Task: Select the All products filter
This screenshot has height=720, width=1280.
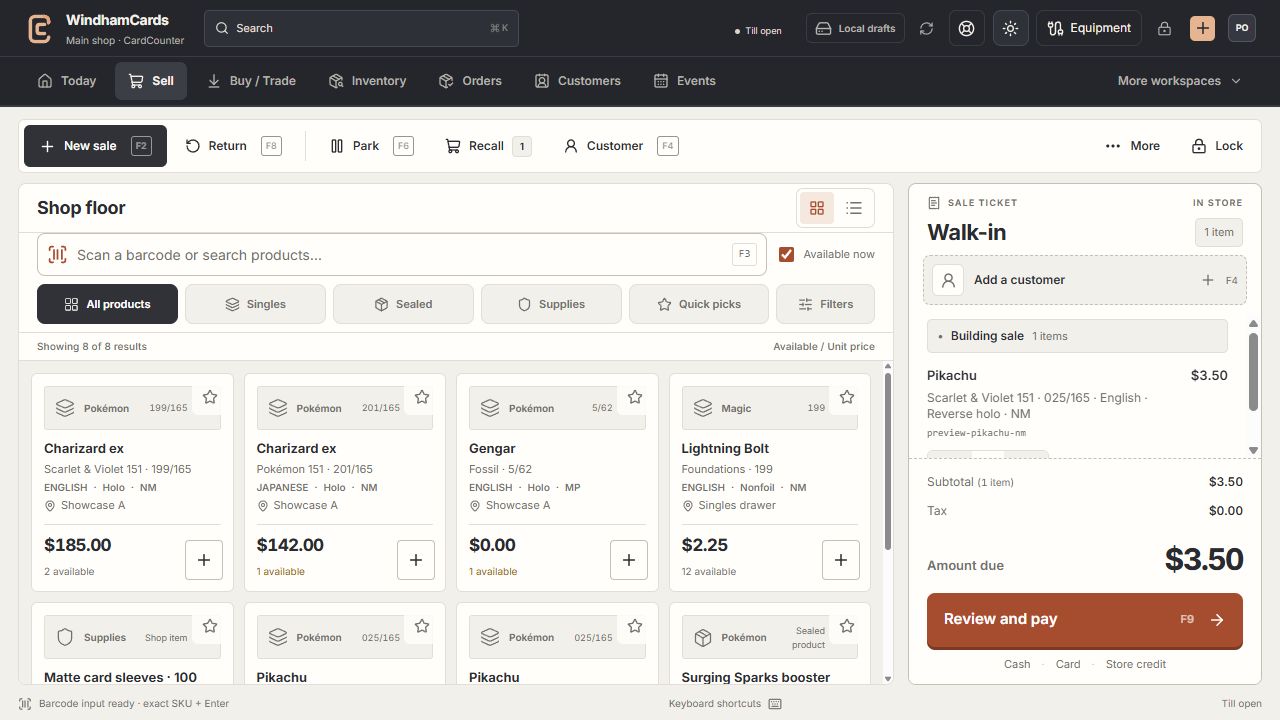Action: point(107,304)
